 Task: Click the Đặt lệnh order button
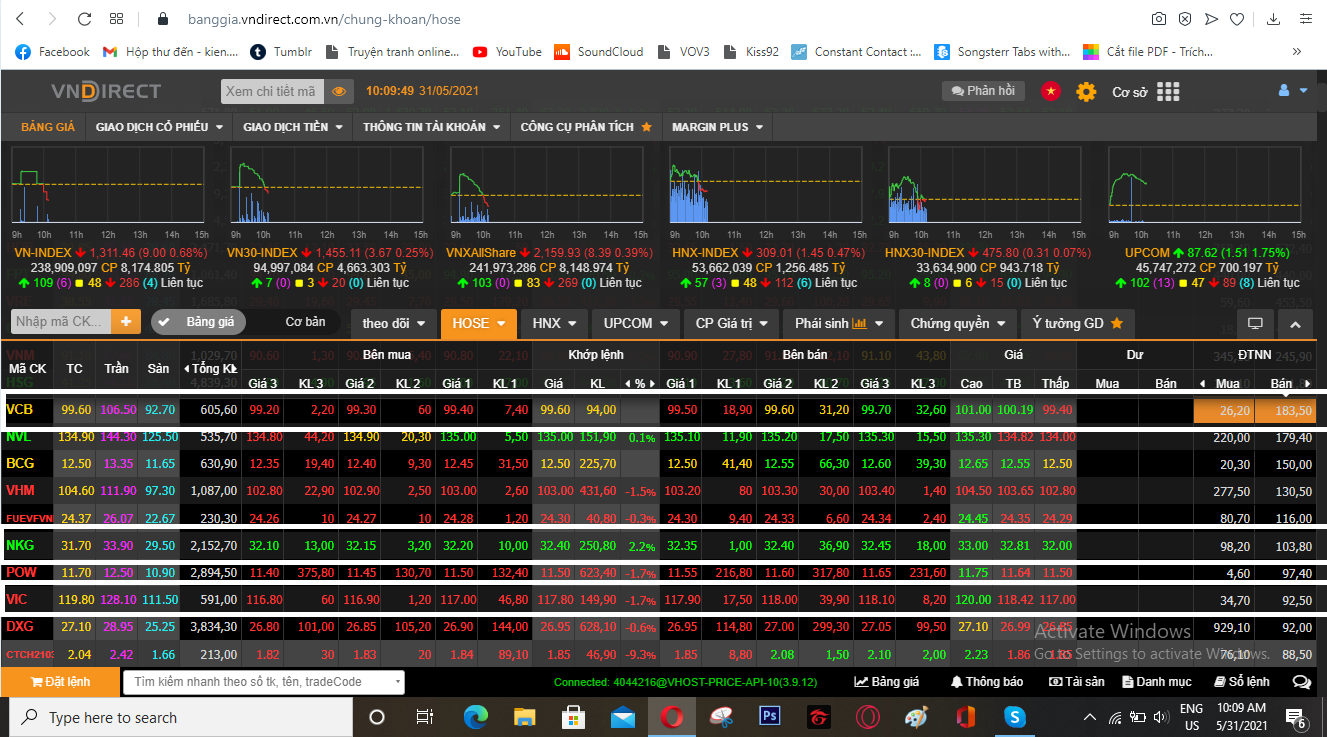click(60, 682)
